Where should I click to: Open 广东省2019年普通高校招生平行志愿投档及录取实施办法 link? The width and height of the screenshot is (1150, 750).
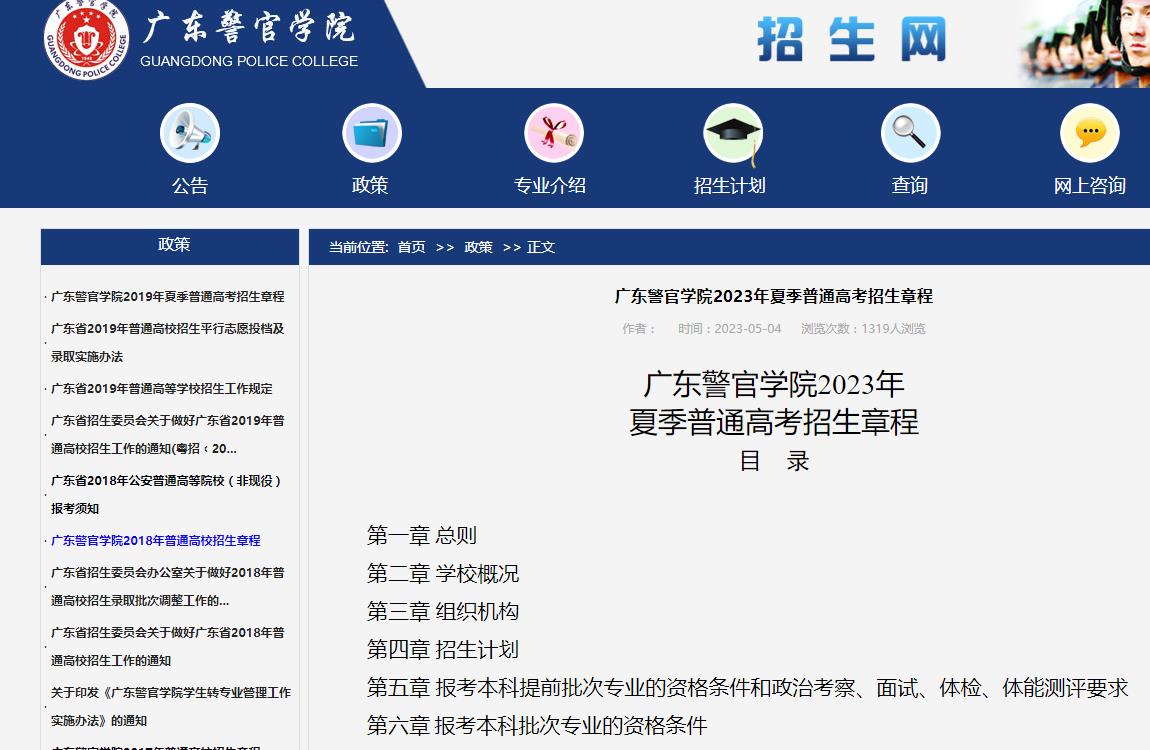click(167, 342)
